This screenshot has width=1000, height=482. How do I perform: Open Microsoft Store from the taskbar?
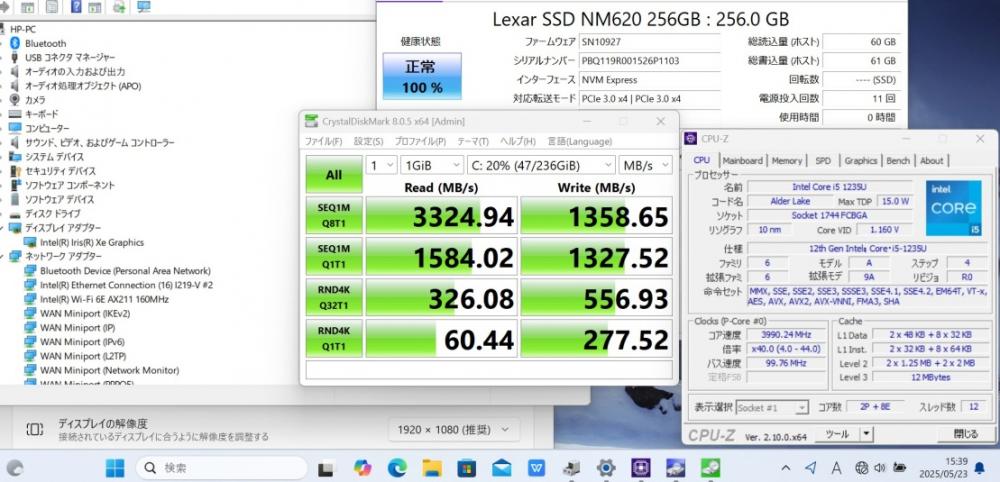466,467
